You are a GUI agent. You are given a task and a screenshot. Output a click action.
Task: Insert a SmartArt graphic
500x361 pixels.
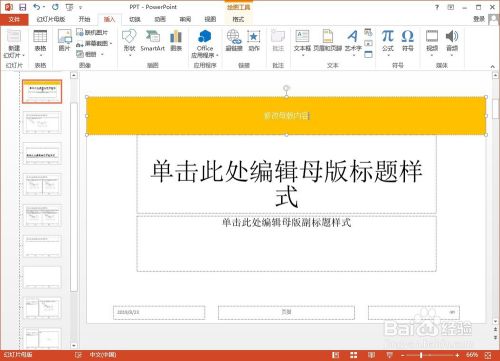[x=153, y=40]
